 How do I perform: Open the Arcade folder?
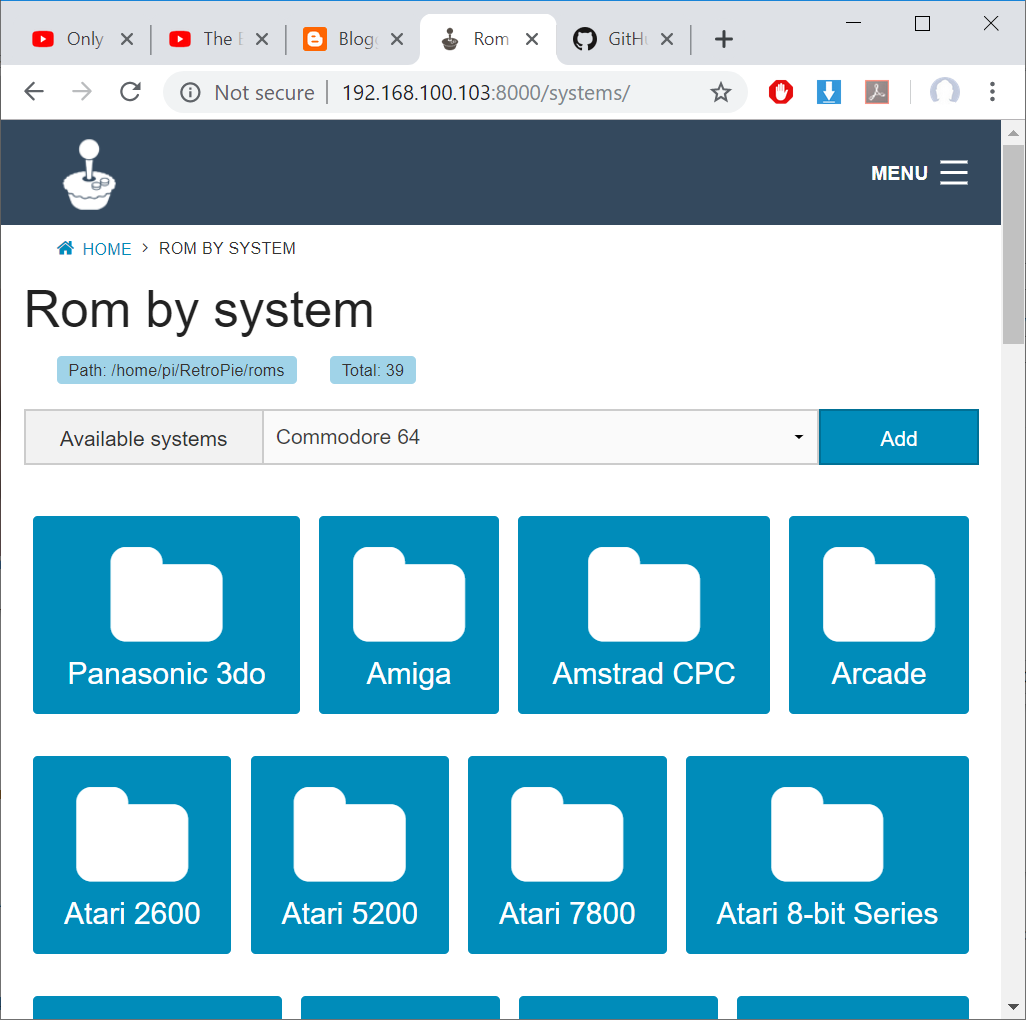[x=879, y=614]
